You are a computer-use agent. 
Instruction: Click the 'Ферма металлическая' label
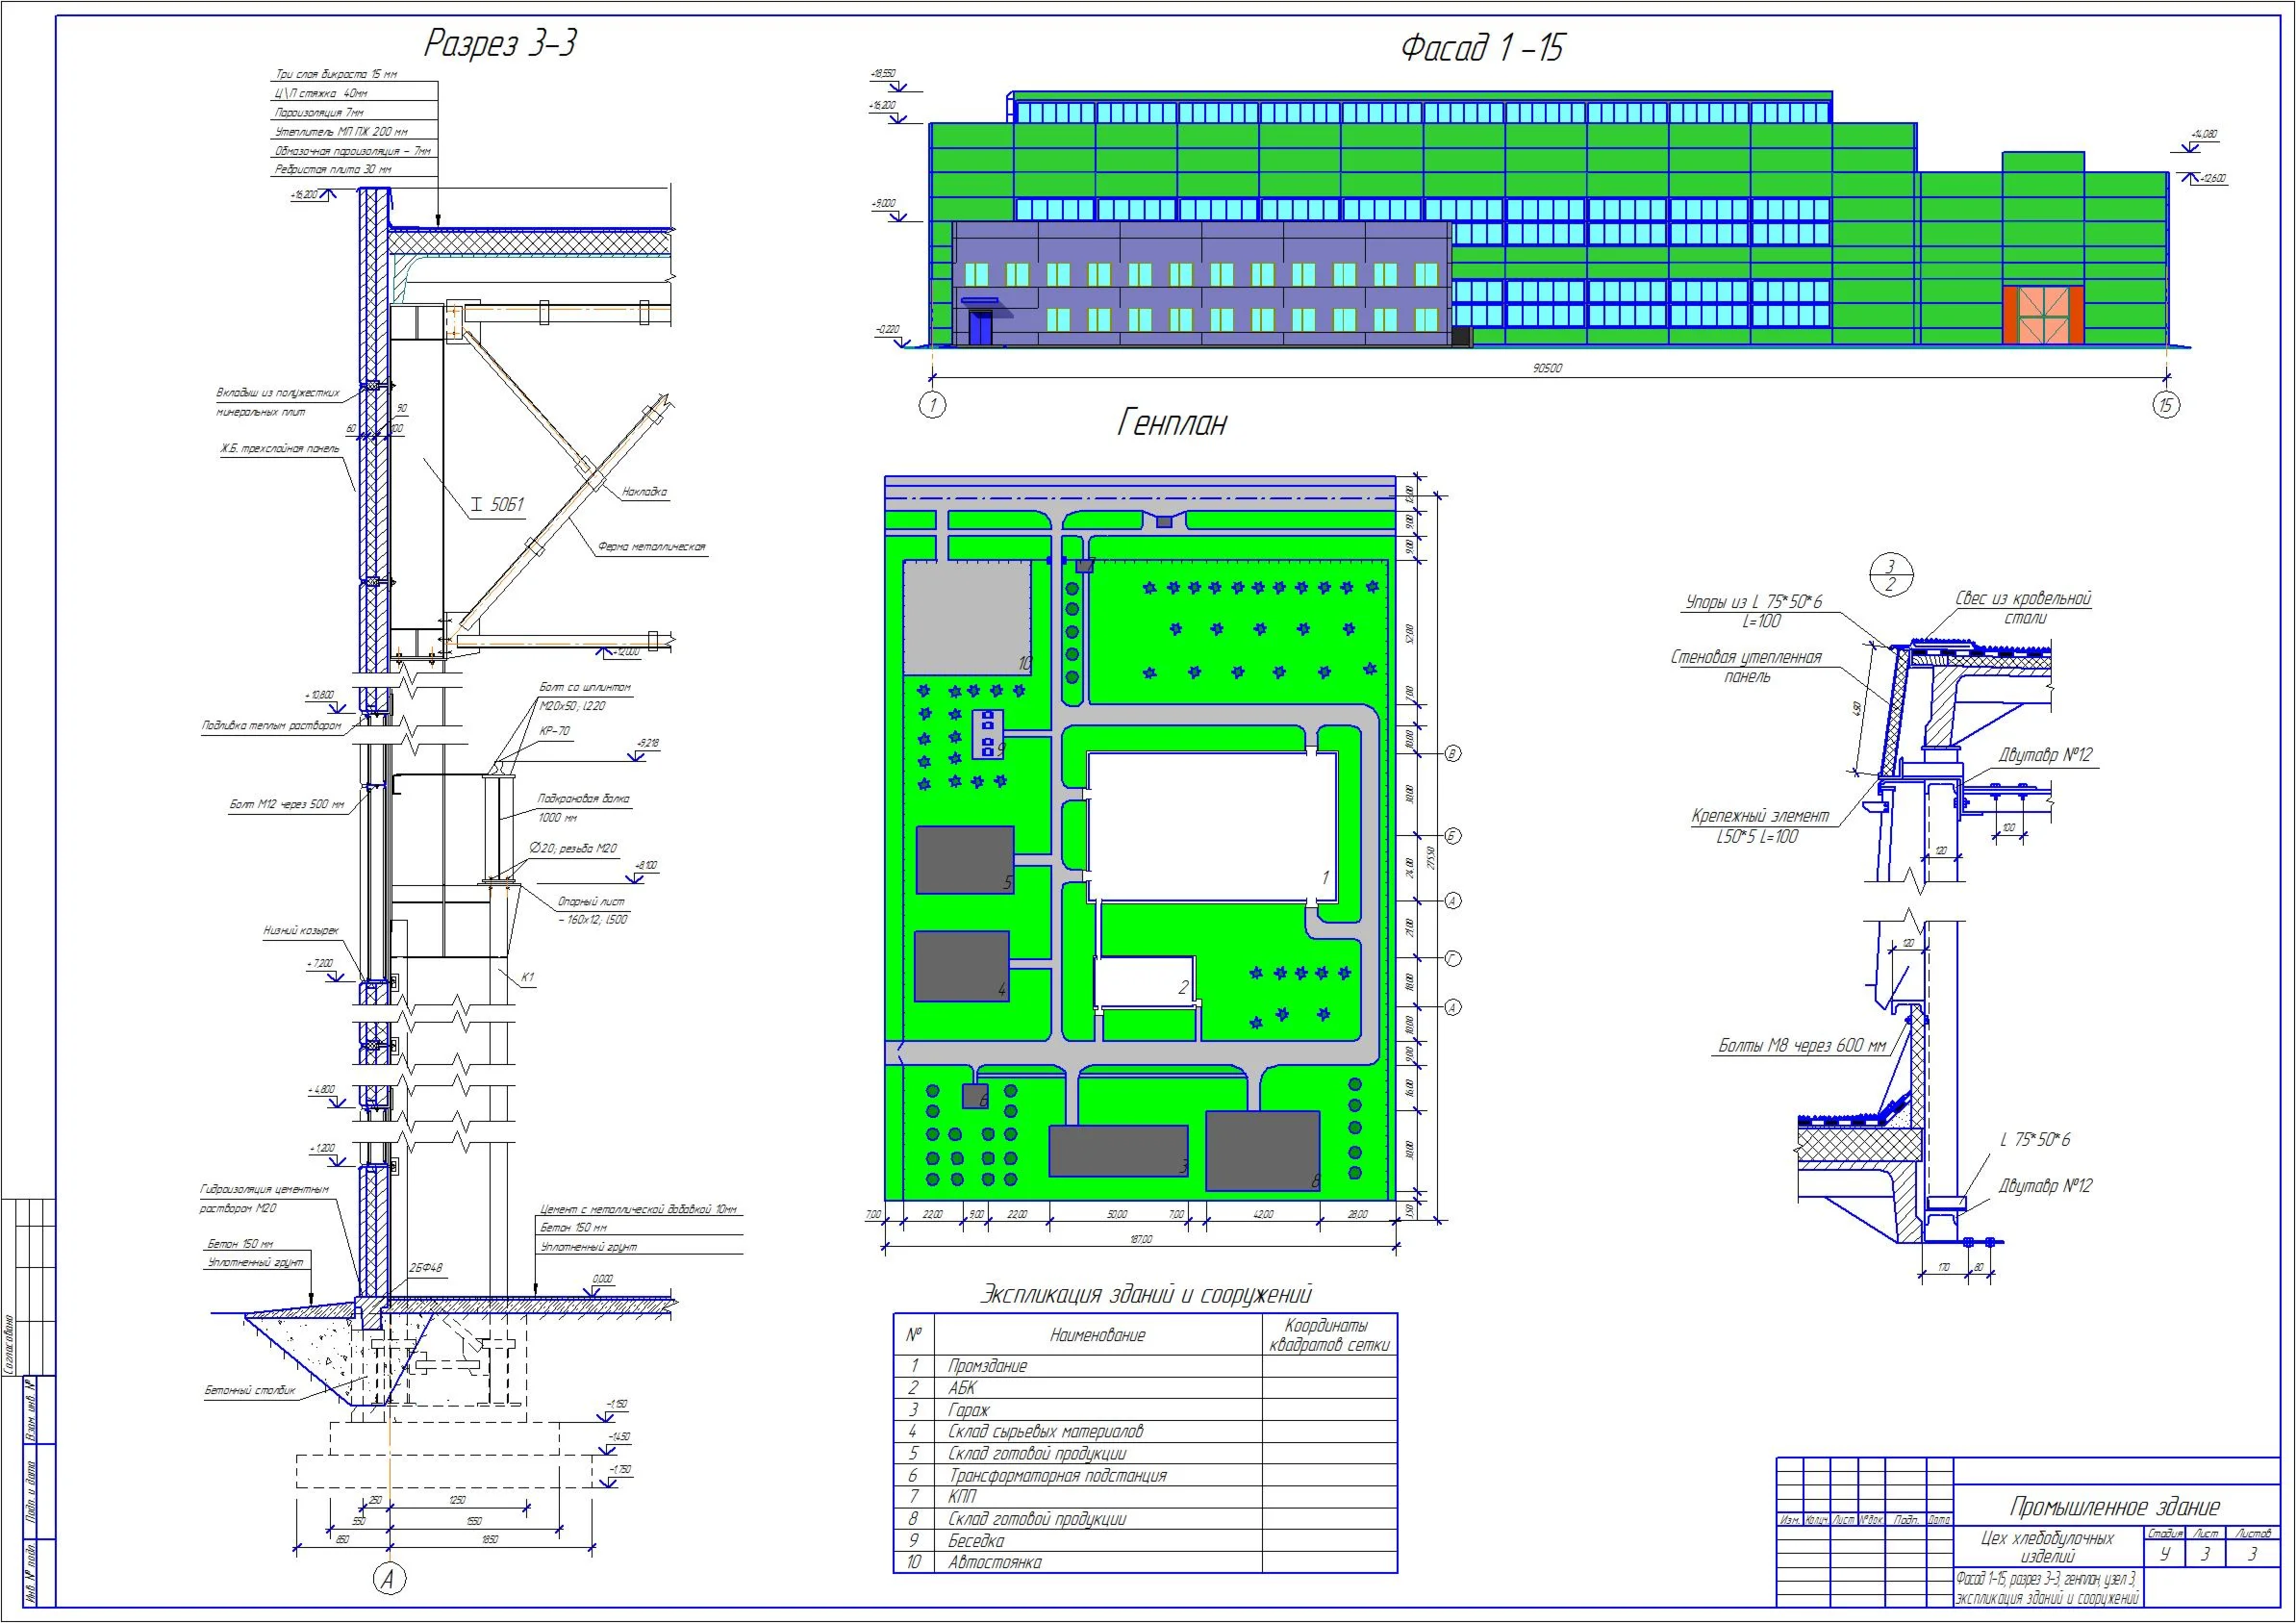[651, 547]
